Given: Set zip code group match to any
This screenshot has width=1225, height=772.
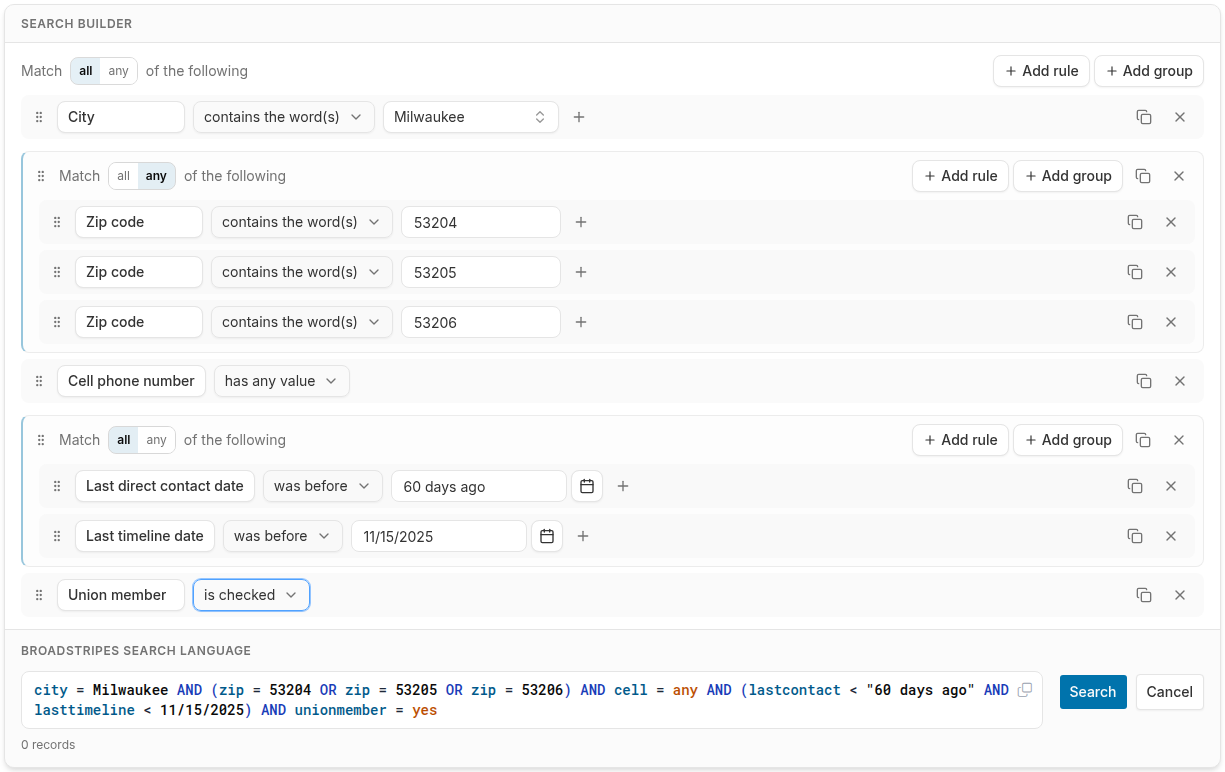Looking at the screenshot, I should tap(157, 176).
